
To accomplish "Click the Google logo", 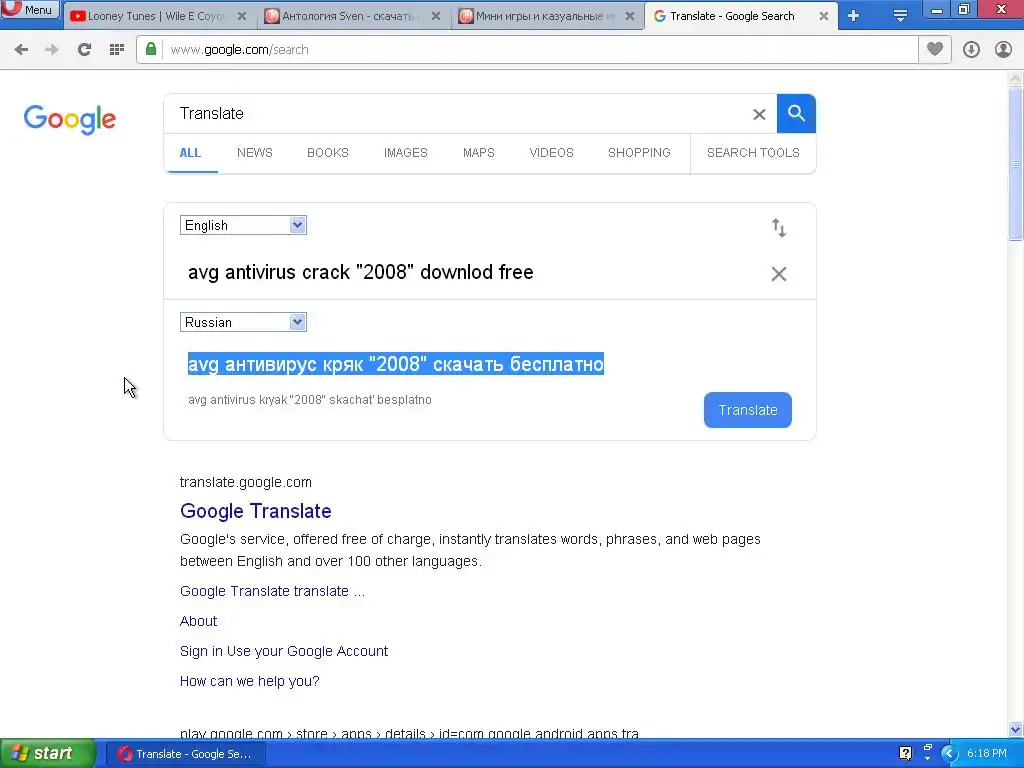I will (x=70, y=119).
